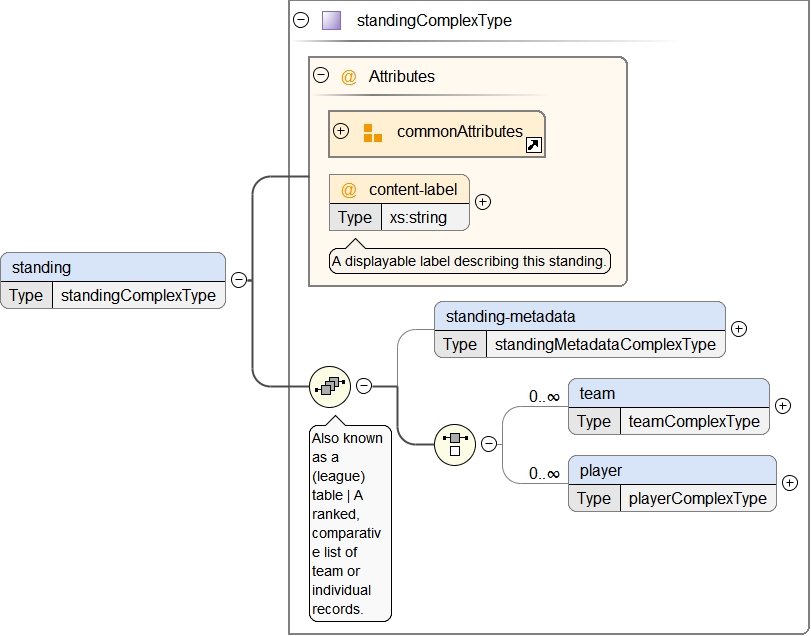Expand the standing-metadata element

pyautogui.click(x=739, y=328)
